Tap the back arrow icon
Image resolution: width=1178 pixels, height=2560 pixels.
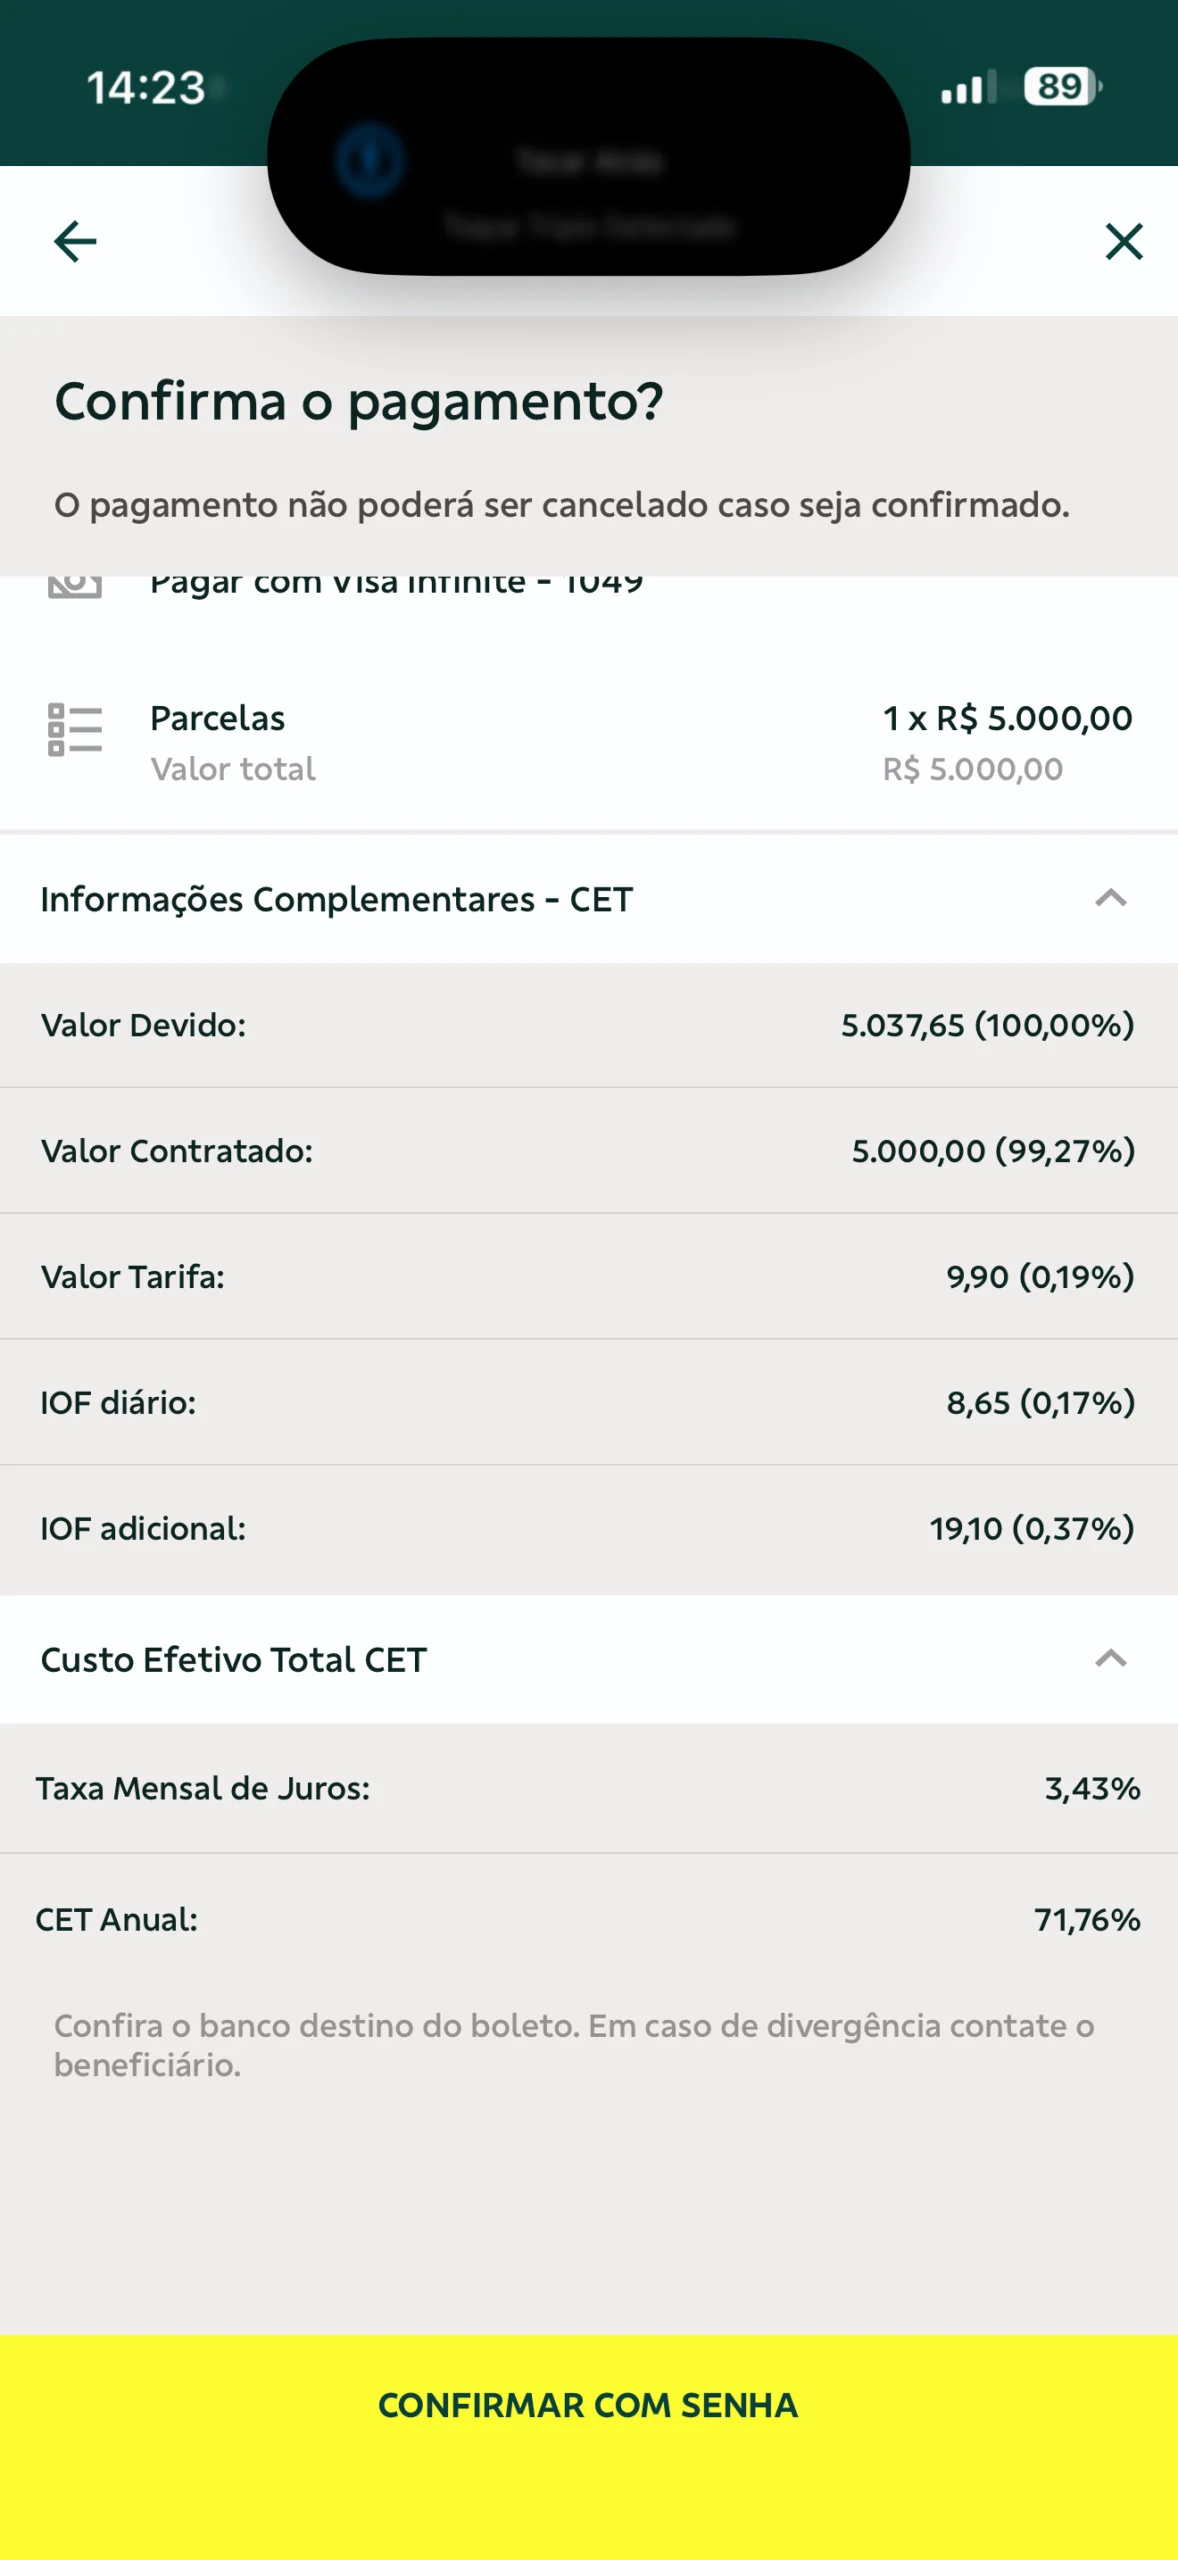(75, 241)
